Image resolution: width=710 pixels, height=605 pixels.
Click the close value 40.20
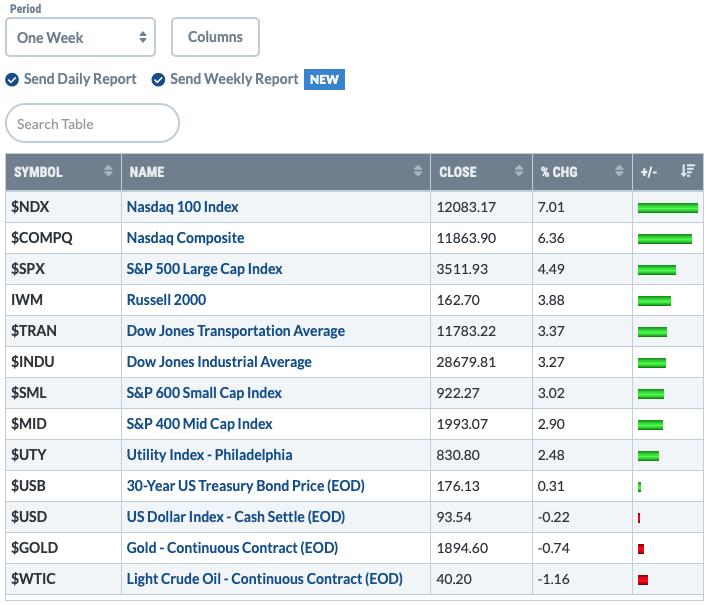[454, 579]
